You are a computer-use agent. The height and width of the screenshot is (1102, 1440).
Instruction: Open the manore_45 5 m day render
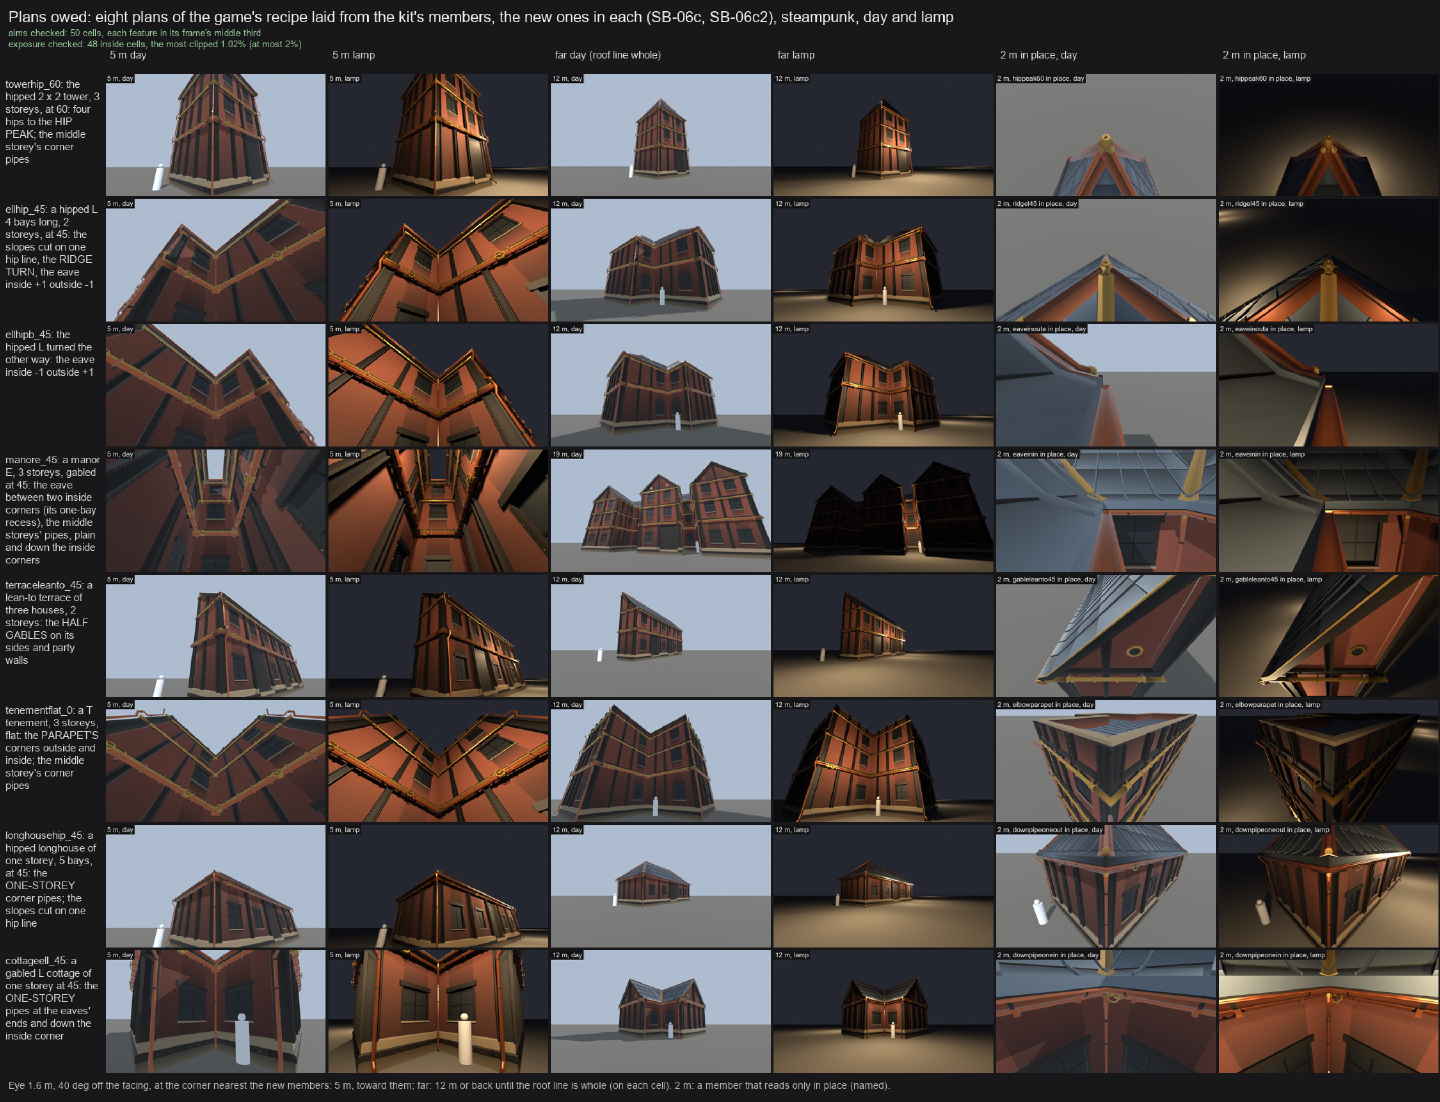(216, 511)
